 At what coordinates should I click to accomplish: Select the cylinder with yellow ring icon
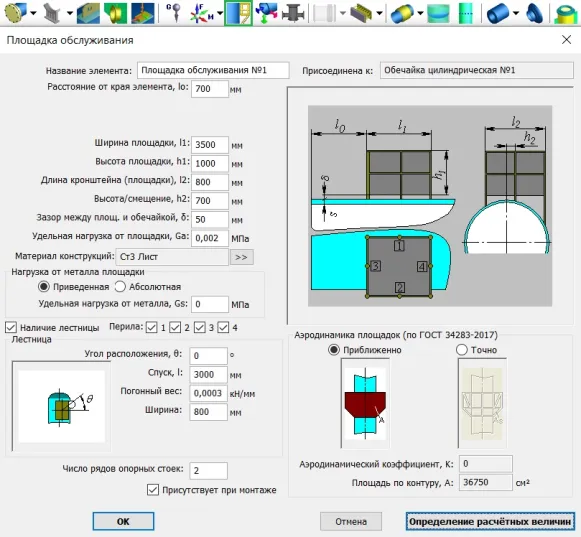pyautogui.click(x=402, y=13)
